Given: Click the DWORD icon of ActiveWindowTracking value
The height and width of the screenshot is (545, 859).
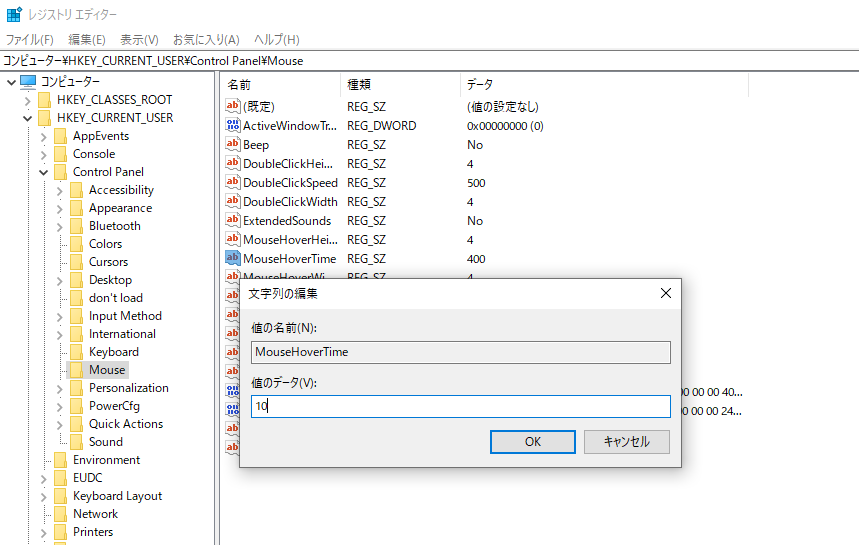Looking at the screenshot, I should coord(232,125).
